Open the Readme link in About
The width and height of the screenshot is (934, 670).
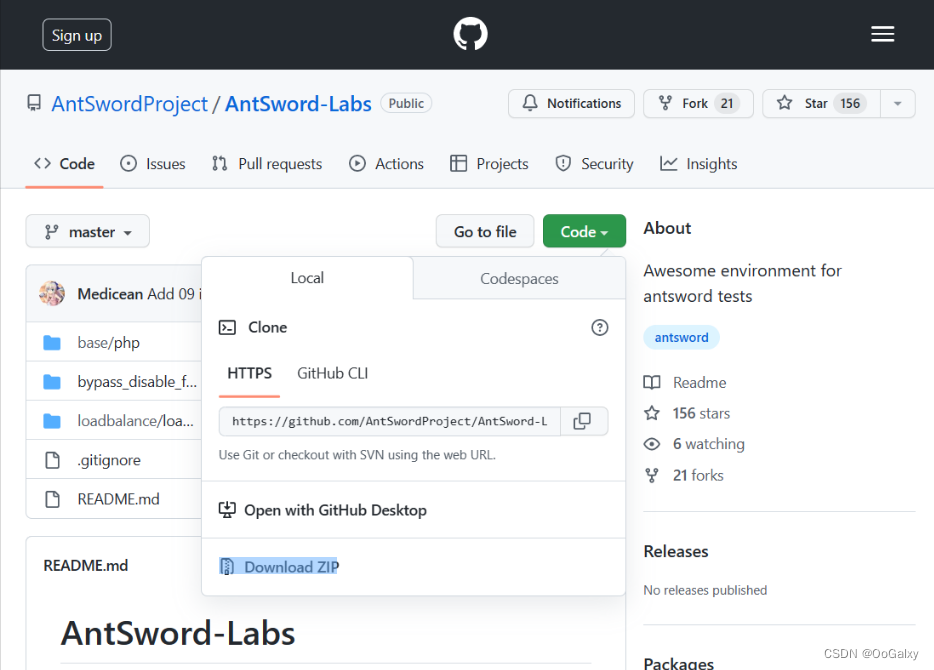pyautogui.click(x=699, y=383)
